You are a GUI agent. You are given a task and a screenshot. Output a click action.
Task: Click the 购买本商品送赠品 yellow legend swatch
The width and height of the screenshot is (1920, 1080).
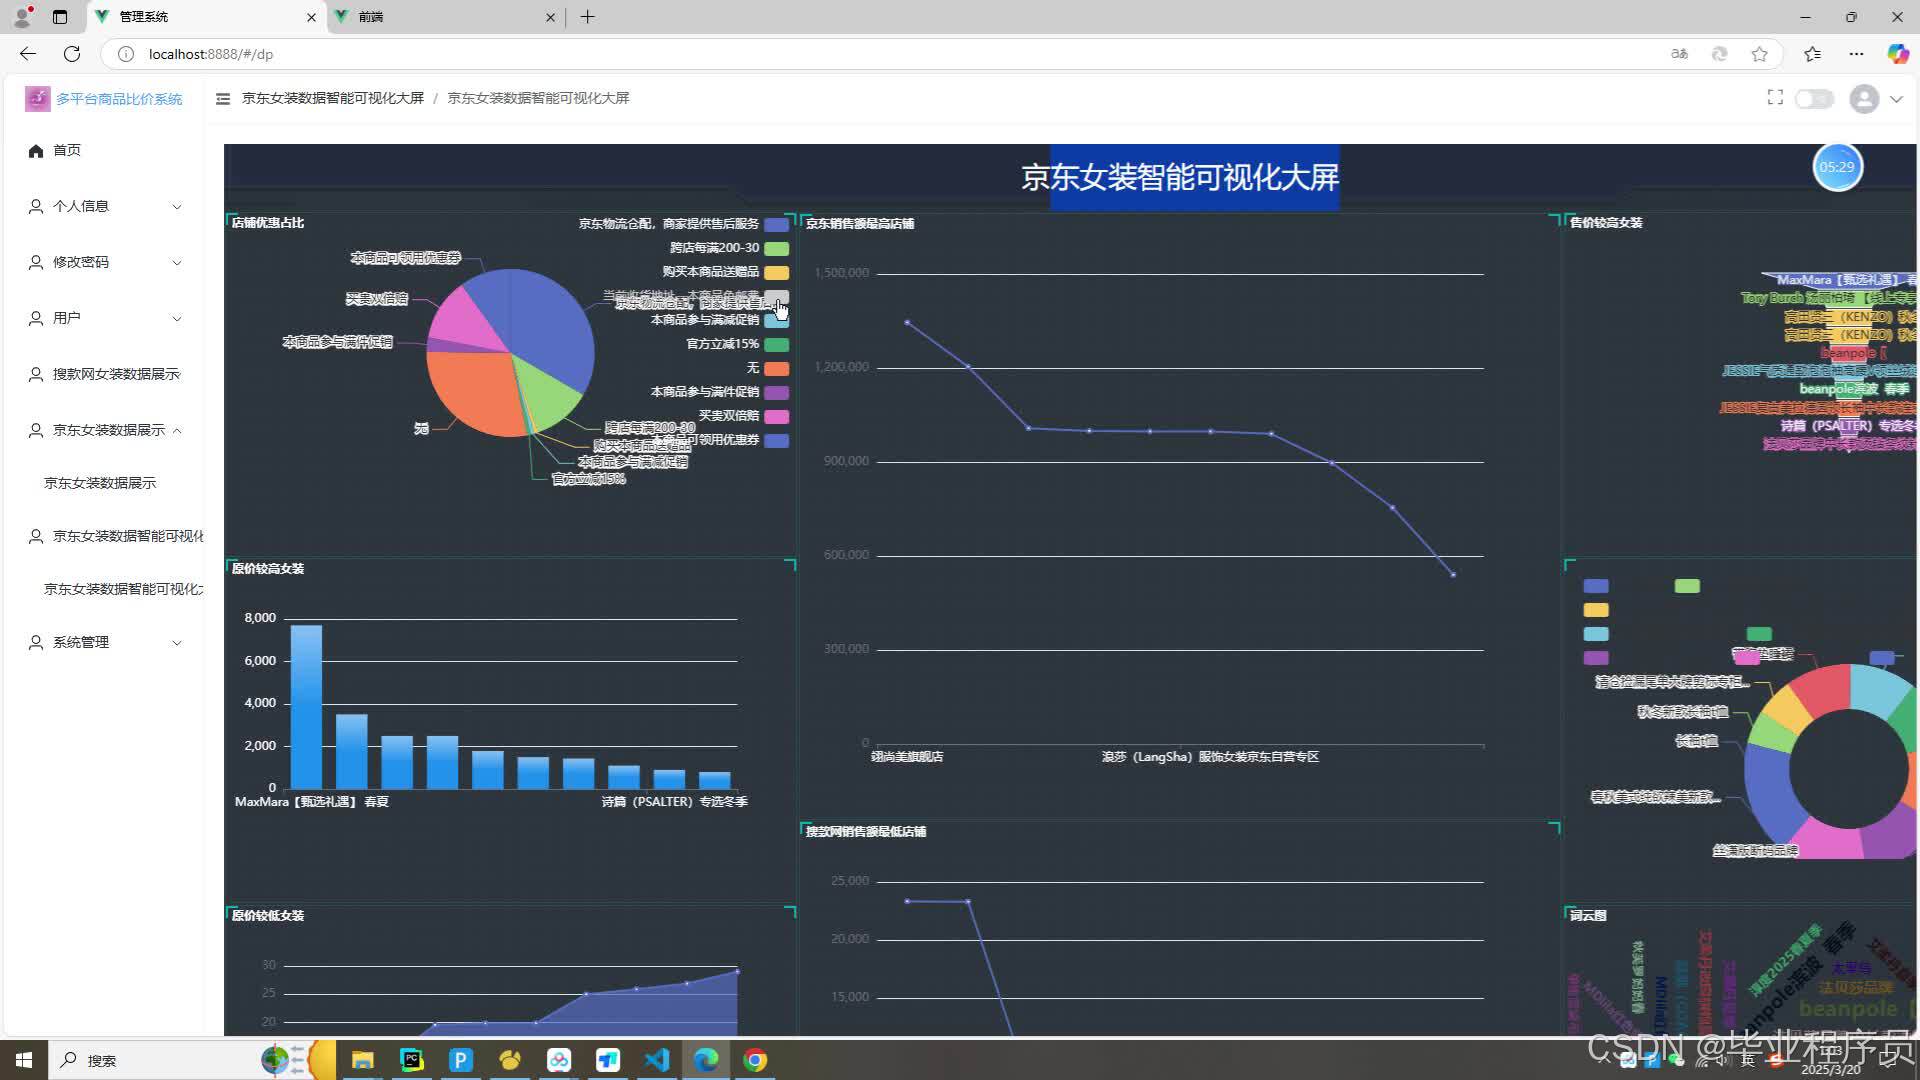[776, 272]
